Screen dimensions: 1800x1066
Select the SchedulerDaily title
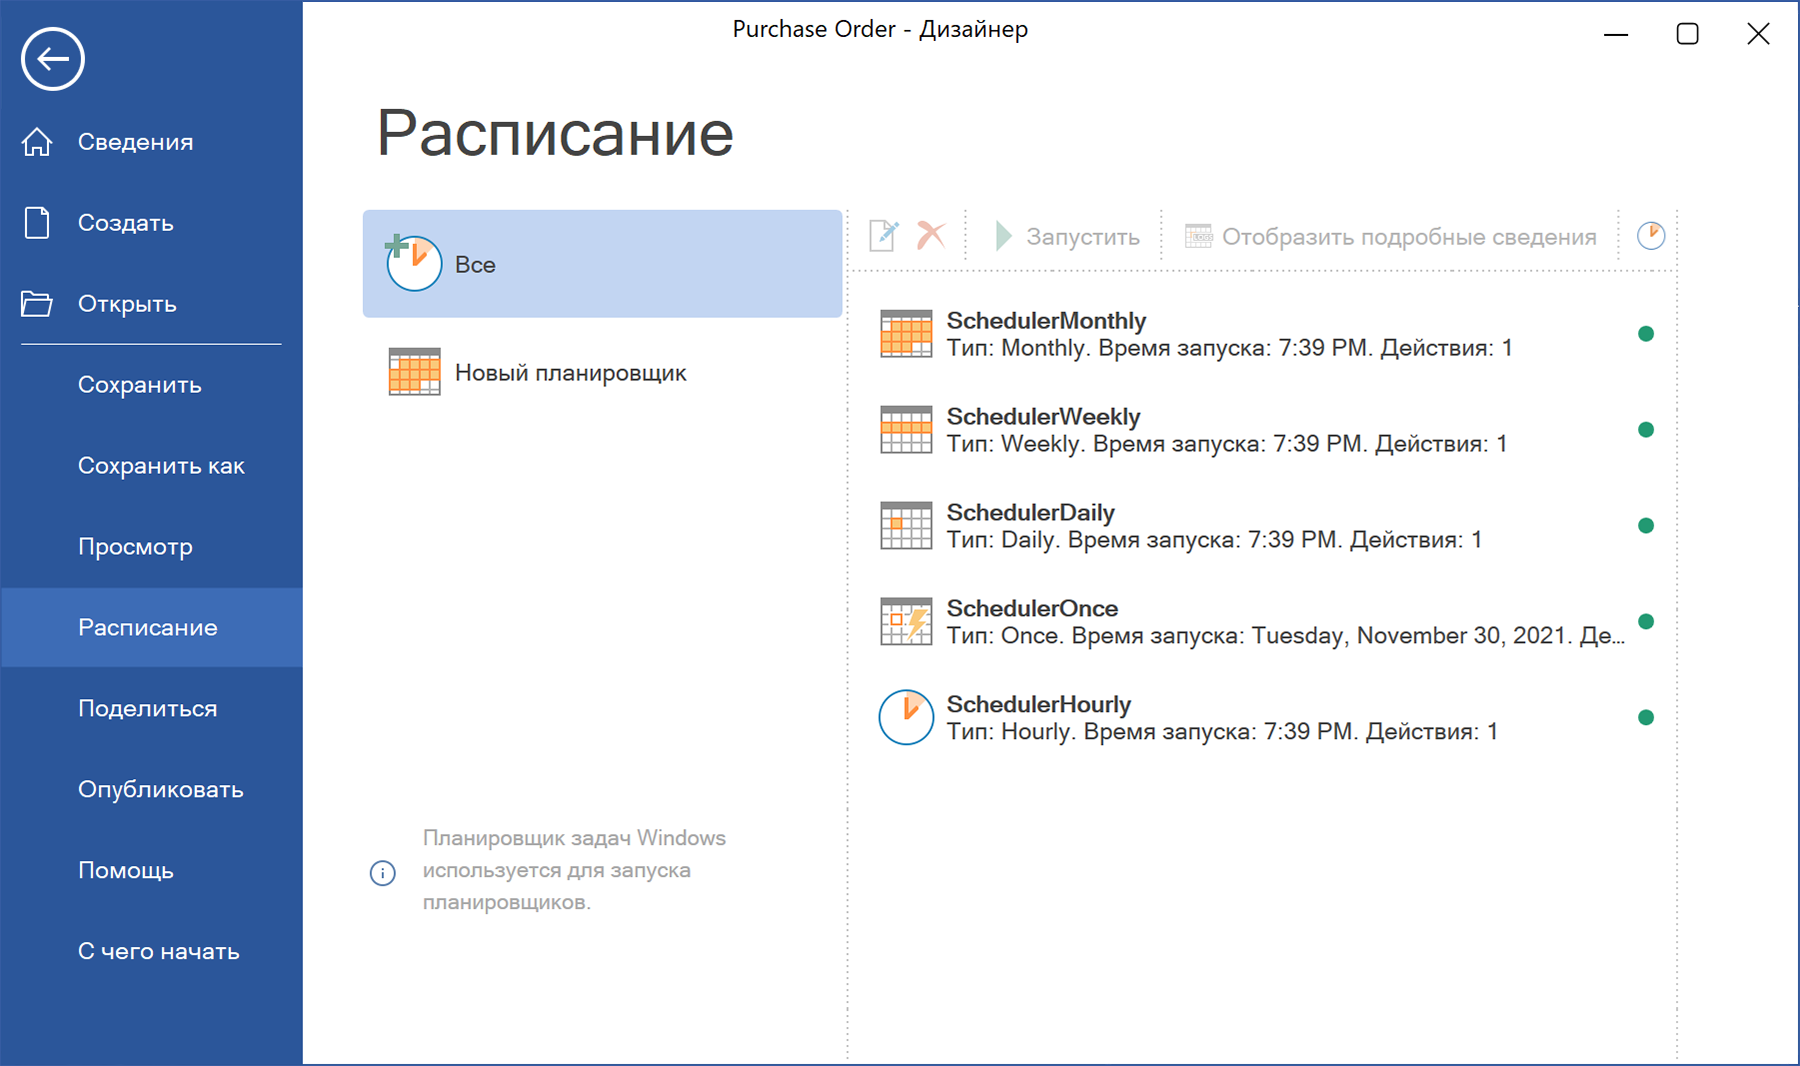click(x=1031, y=513)
